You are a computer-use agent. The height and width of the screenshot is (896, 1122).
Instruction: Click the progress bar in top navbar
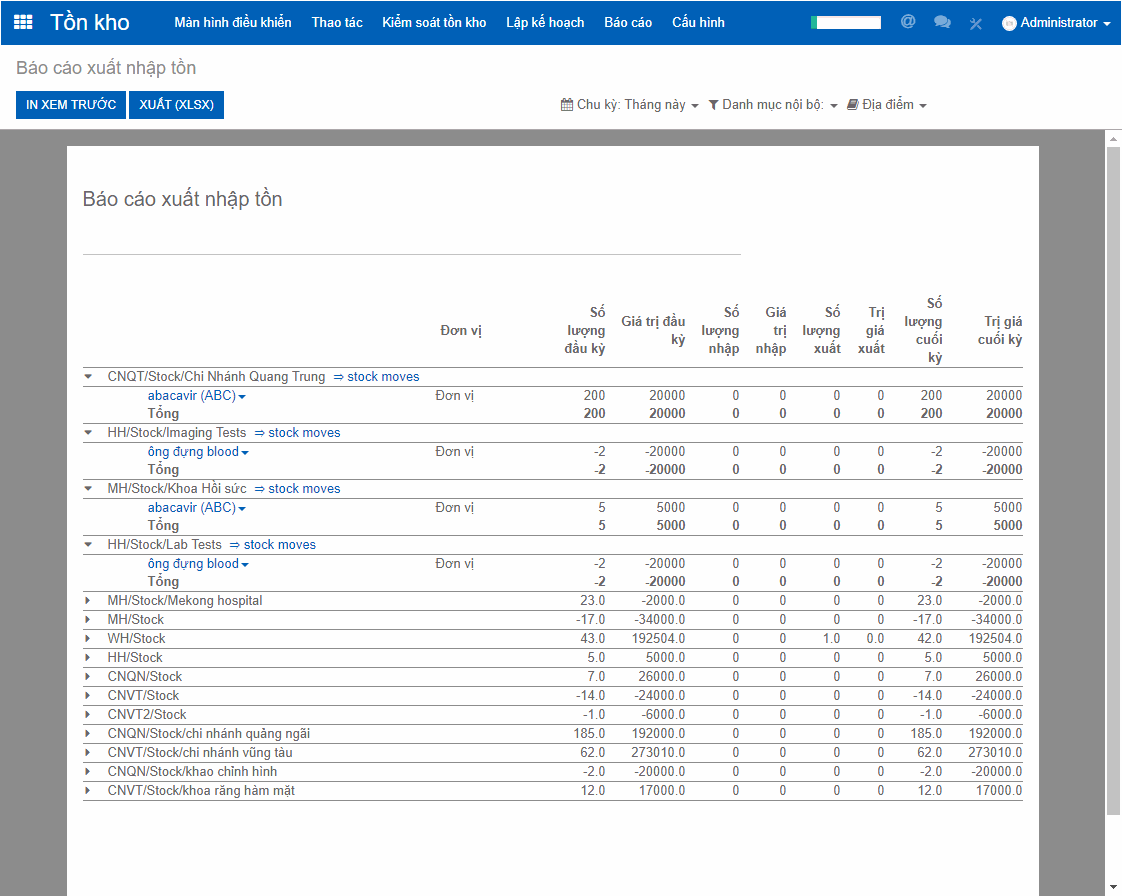click(846, 22)
